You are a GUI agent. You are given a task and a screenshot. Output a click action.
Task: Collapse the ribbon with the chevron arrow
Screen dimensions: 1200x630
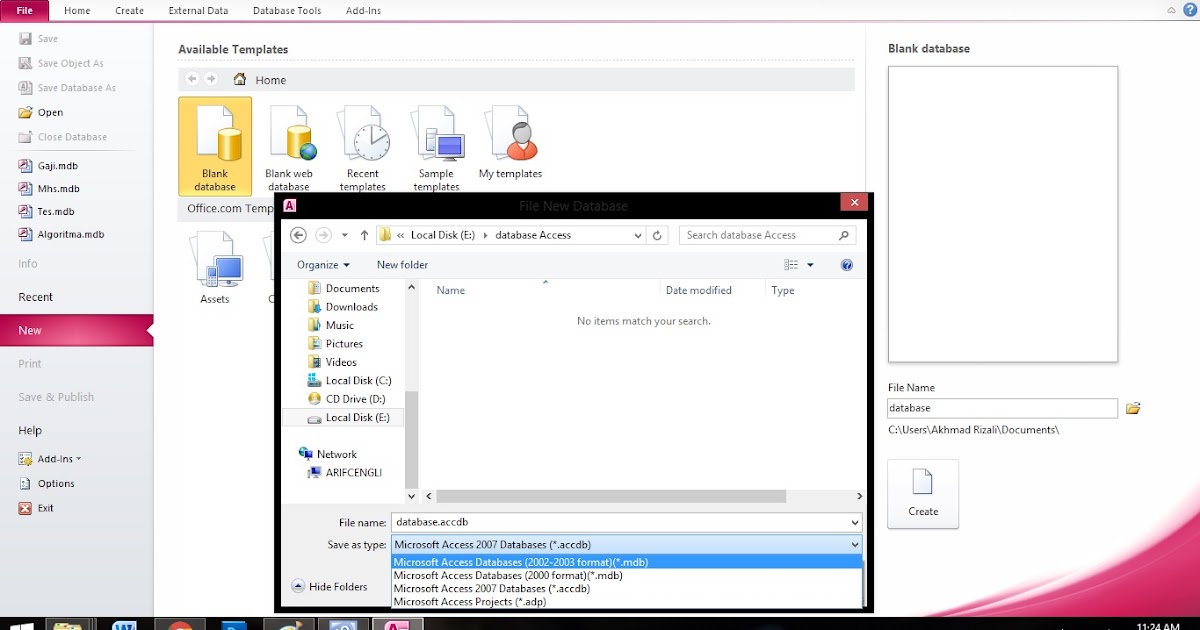pos(1171,10)
